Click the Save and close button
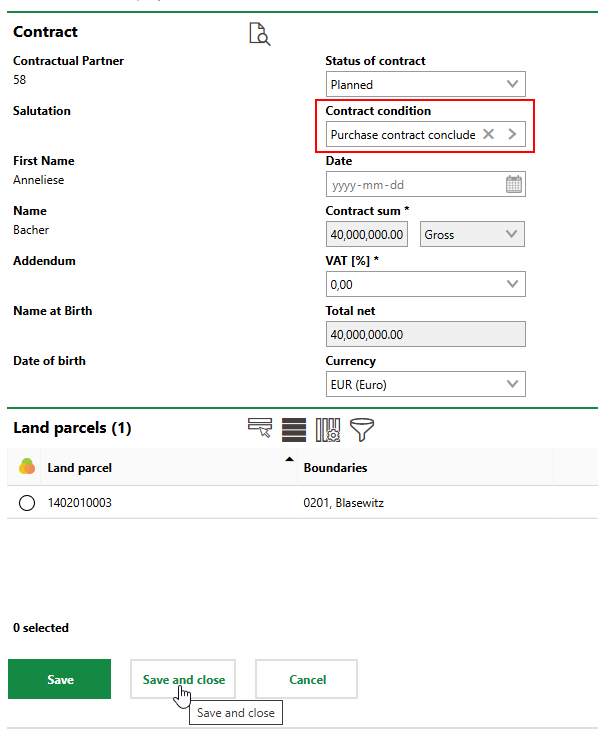 (x=183, y=679)
